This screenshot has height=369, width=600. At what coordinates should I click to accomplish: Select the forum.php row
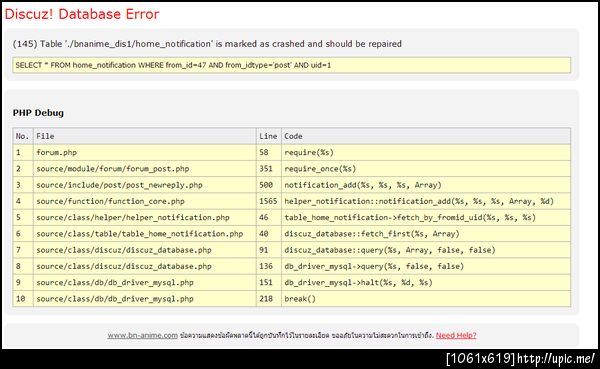[292, 152]
